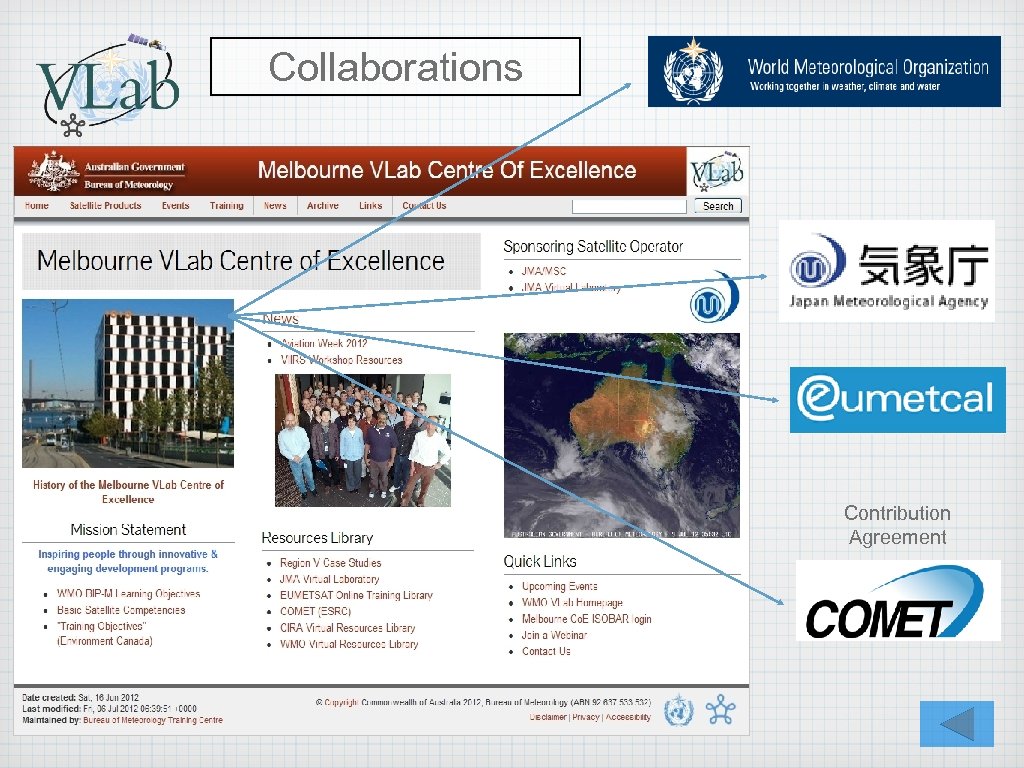
Task: Open WMO Virtual Resources Library link
Action: point(349,644)
